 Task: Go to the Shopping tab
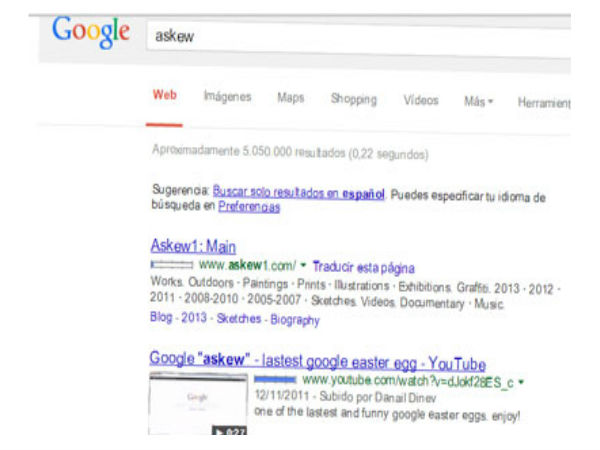coord(354,99)
